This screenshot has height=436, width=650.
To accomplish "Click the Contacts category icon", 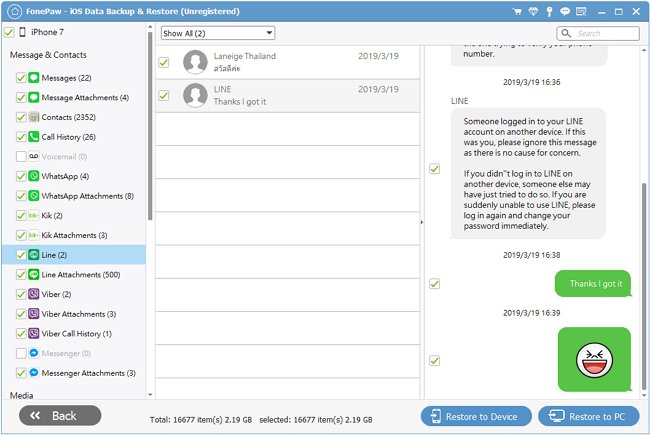I will pos(34,117).
